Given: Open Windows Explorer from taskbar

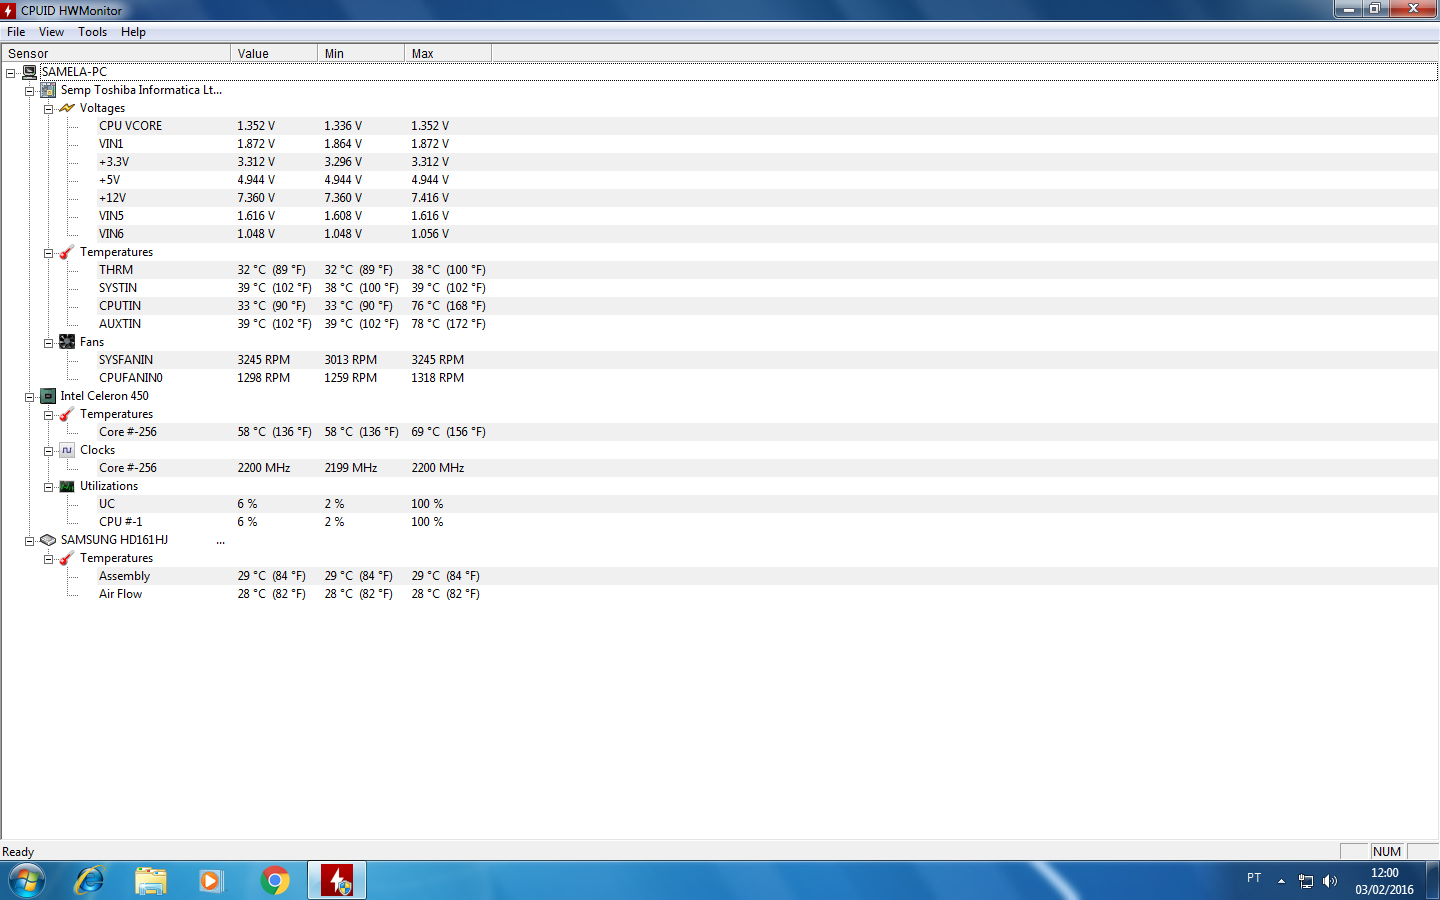Looking at the screenshot, I should 151,881.
